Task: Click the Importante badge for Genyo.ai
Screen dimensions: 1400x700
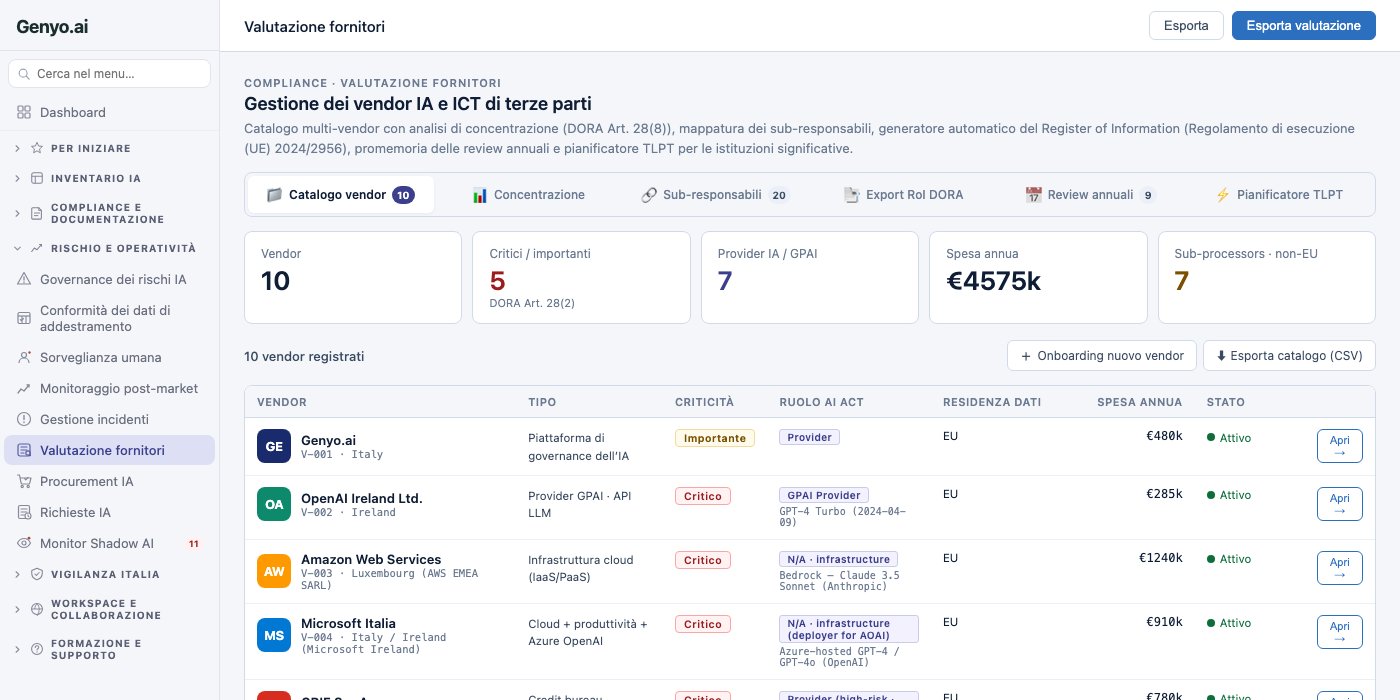Action: coord(715,438)
